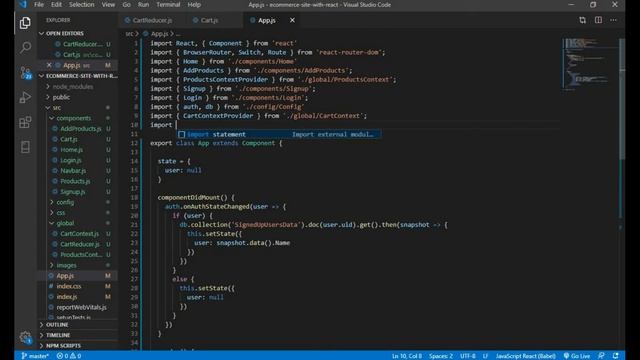Open reportWebVitals.js in the file tree
Viewport: 640px width, 360px height.
click(x=81, y=307)
